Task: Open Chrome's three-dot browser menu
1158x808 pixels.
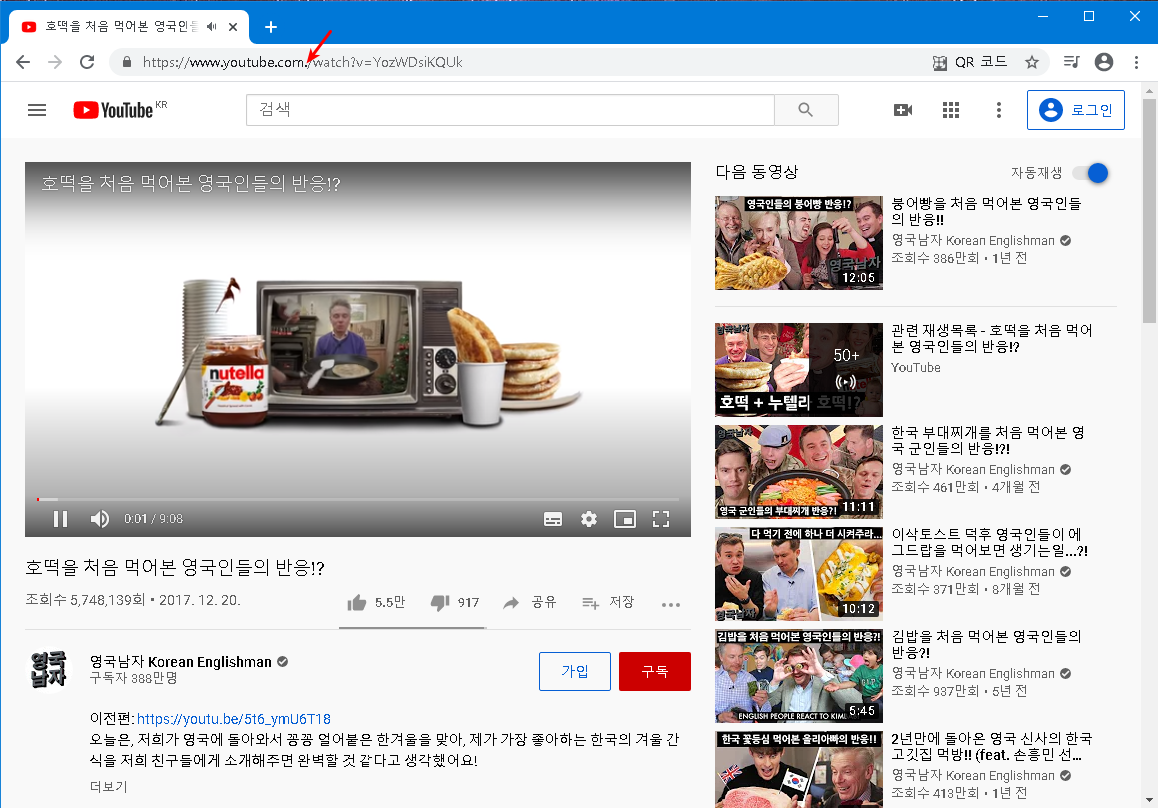Action: 1136,61
